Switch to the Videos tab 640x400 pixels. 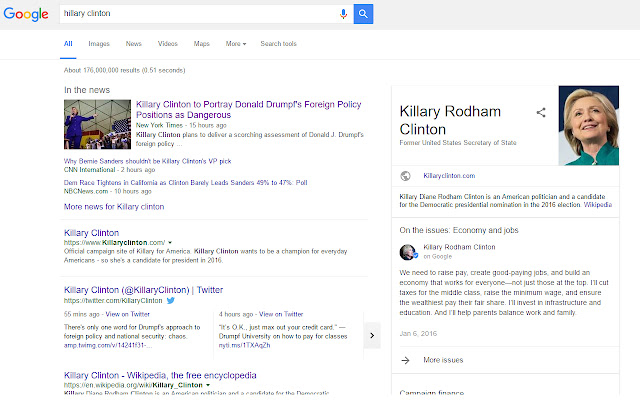(x=168, y=44)
